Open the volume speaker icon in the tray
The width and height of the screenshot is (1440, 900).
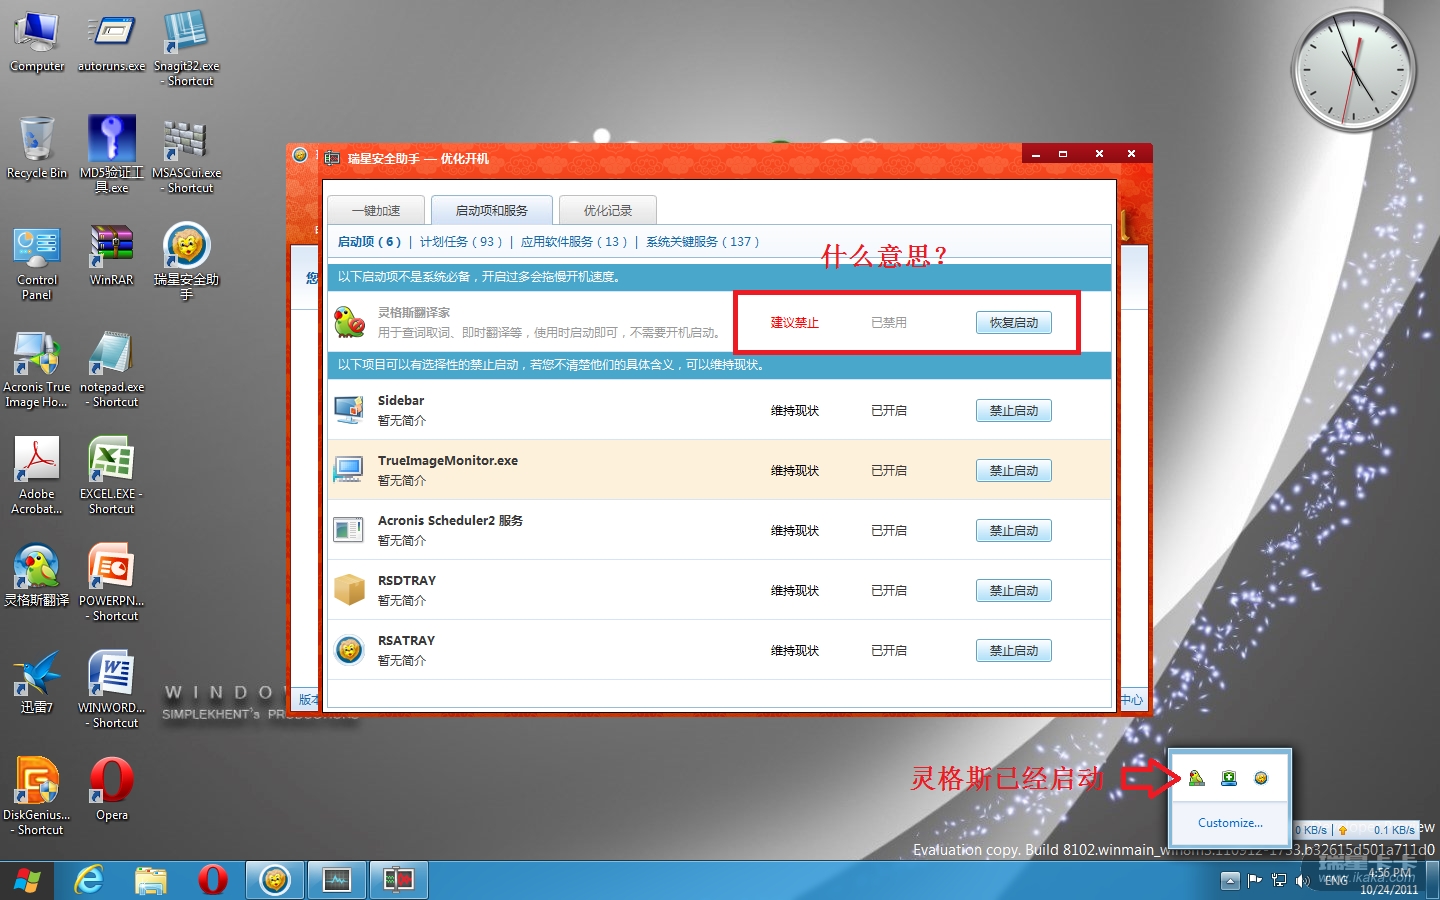point(1302,880)
